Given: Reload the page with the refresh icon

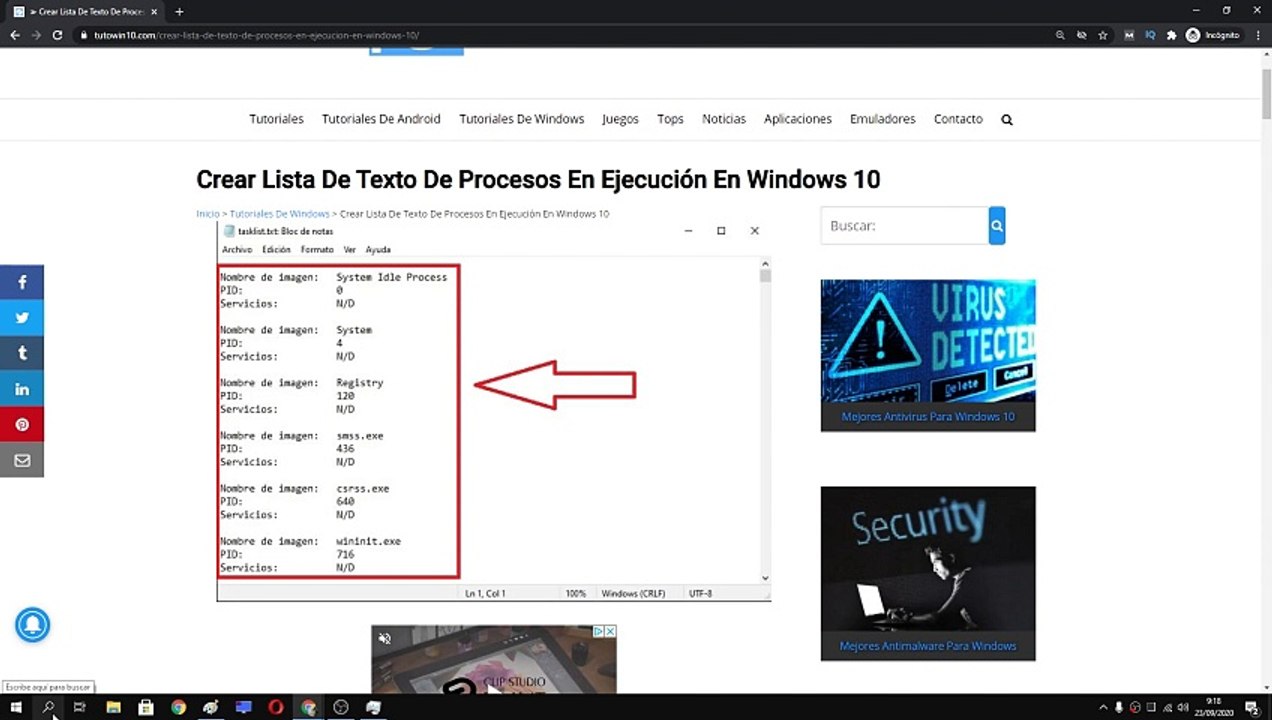Looking at the screenshot, I should click(x=57, y=35).
